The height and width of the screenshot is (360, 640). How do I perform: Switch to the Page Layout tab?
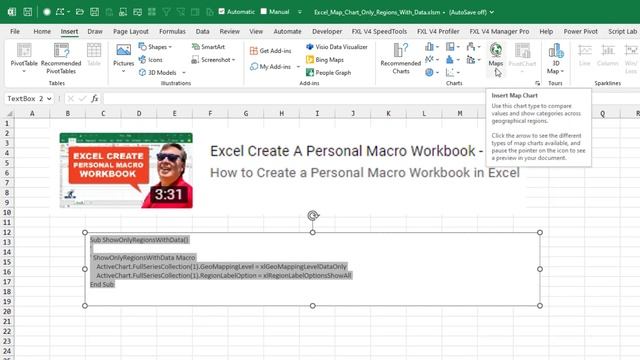[131, 31]
